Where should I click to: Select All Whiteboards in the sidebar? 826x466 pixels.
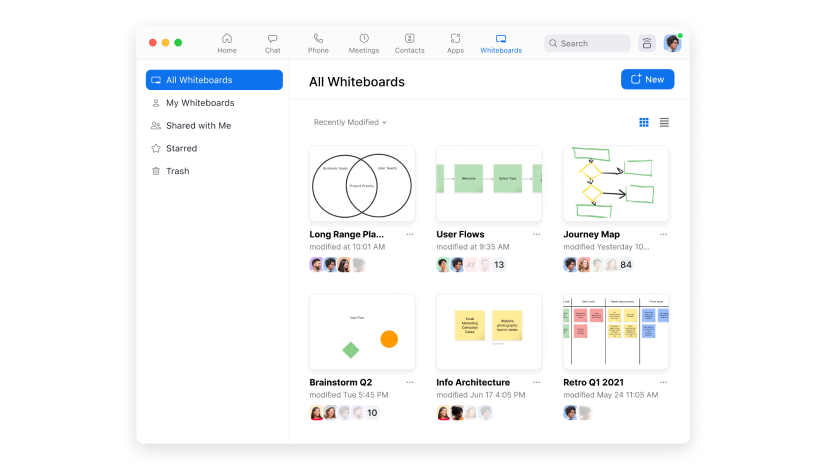(214, 80)
